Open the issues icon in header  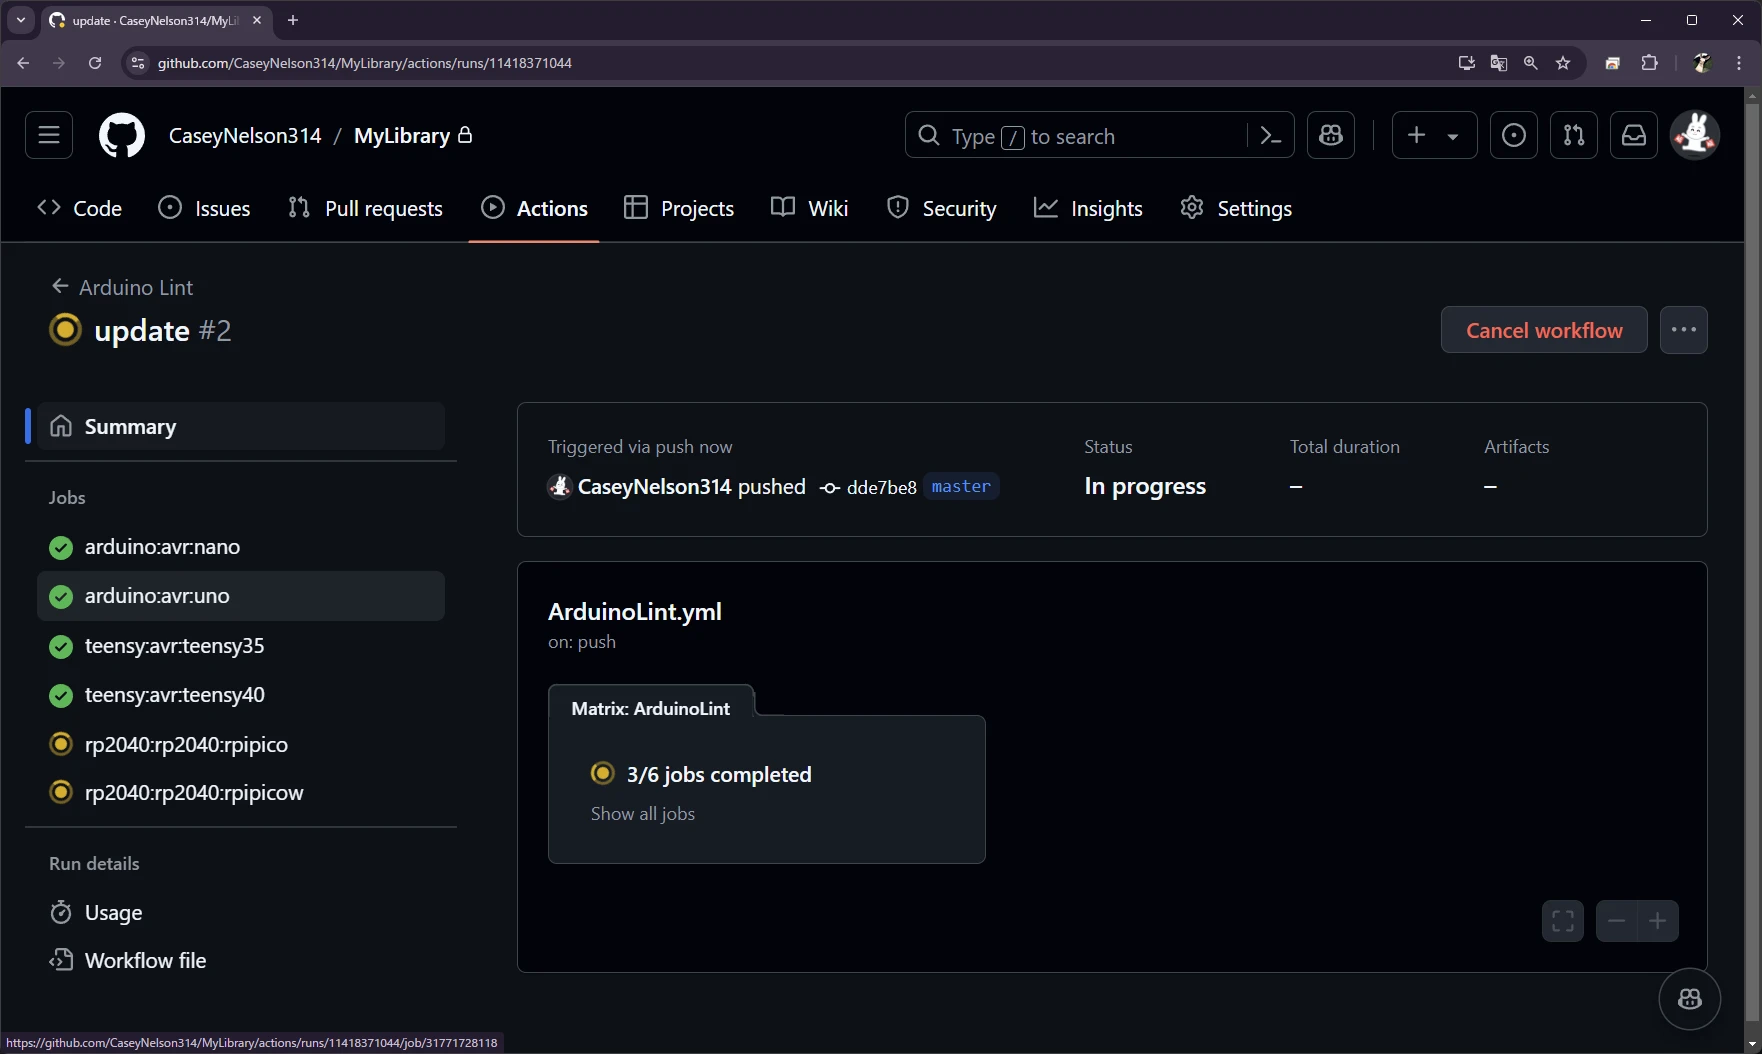(1514, 135)
